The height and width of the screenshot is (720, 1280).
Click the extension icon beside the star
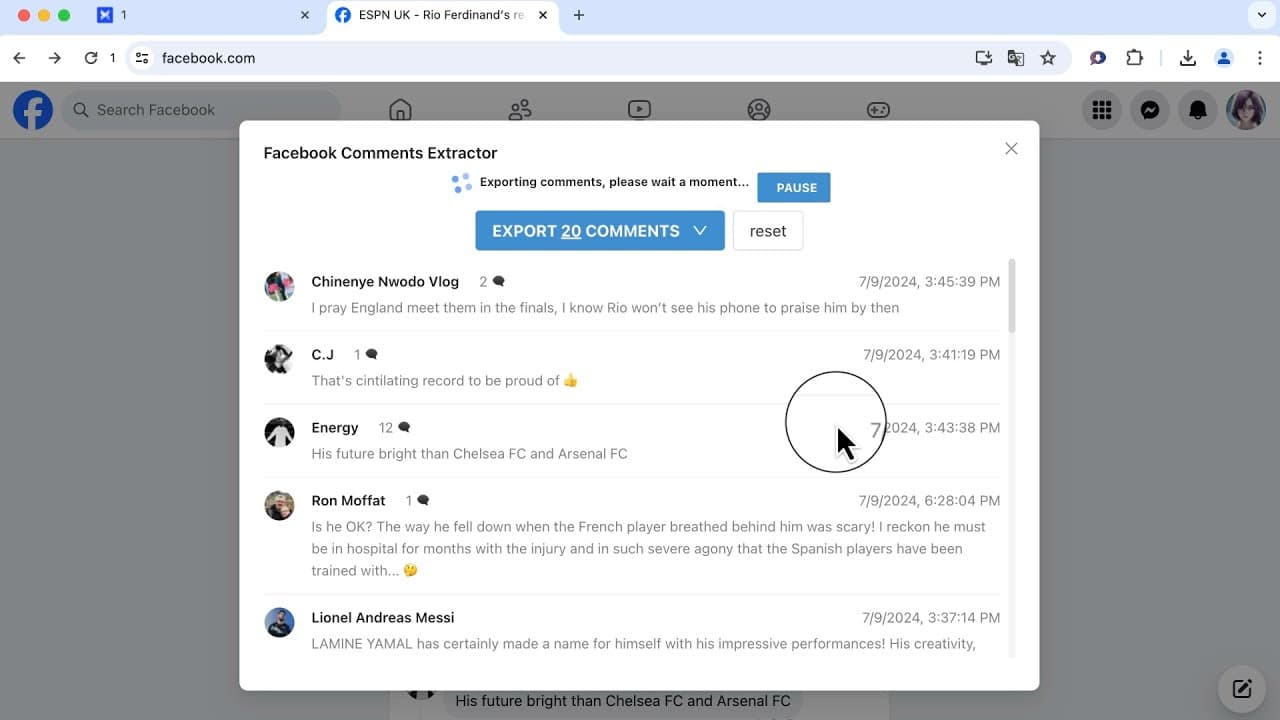(x=1098, y=58)
